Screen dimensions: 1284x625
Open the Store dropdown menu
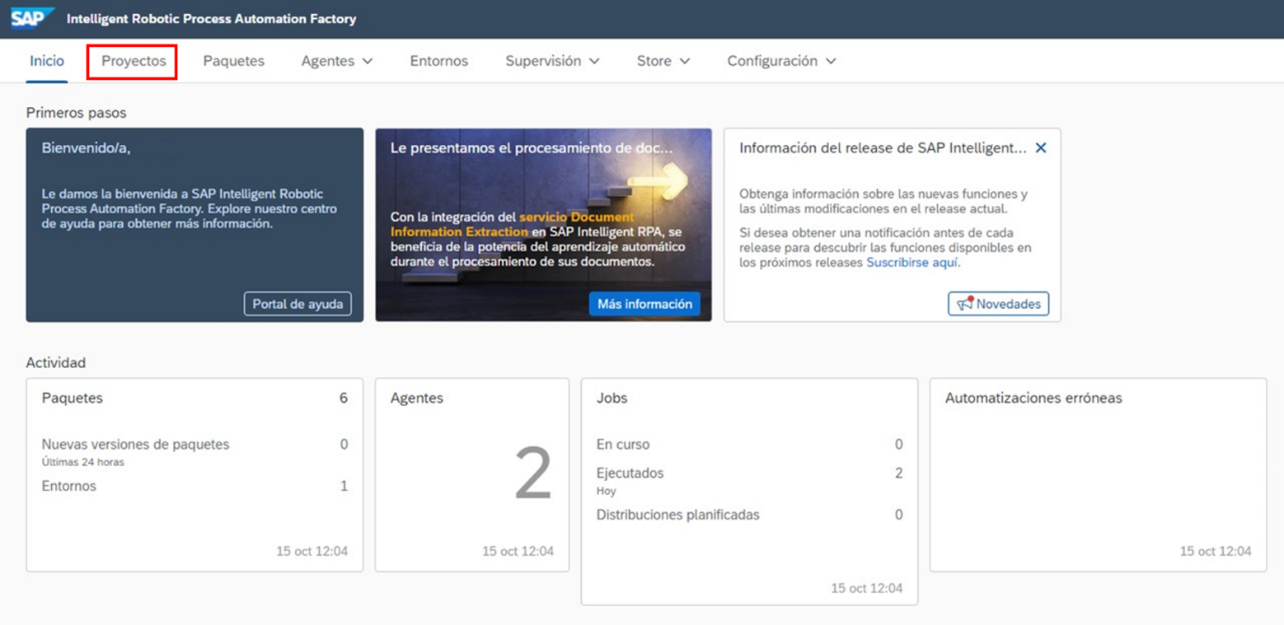click(x=664, y=61)
